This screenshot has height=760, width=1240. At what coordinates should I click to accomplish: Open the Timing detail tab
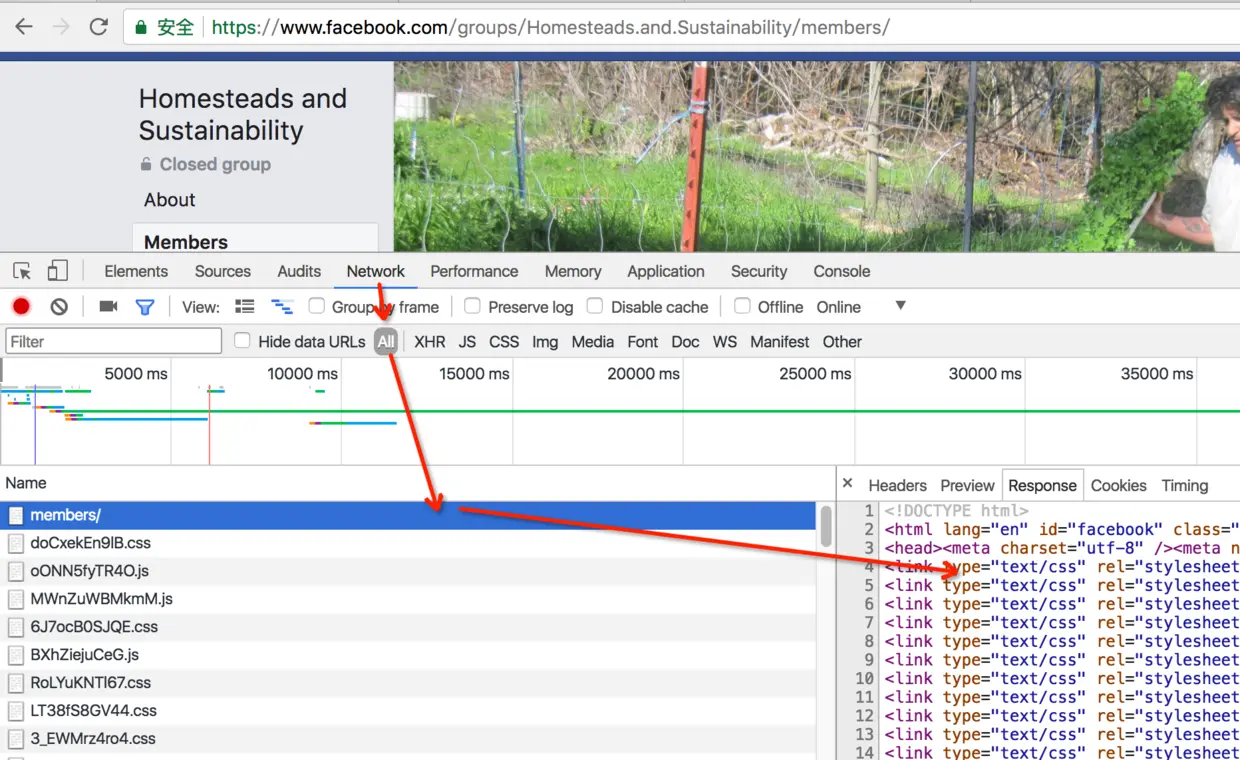tap(1185, 485)
